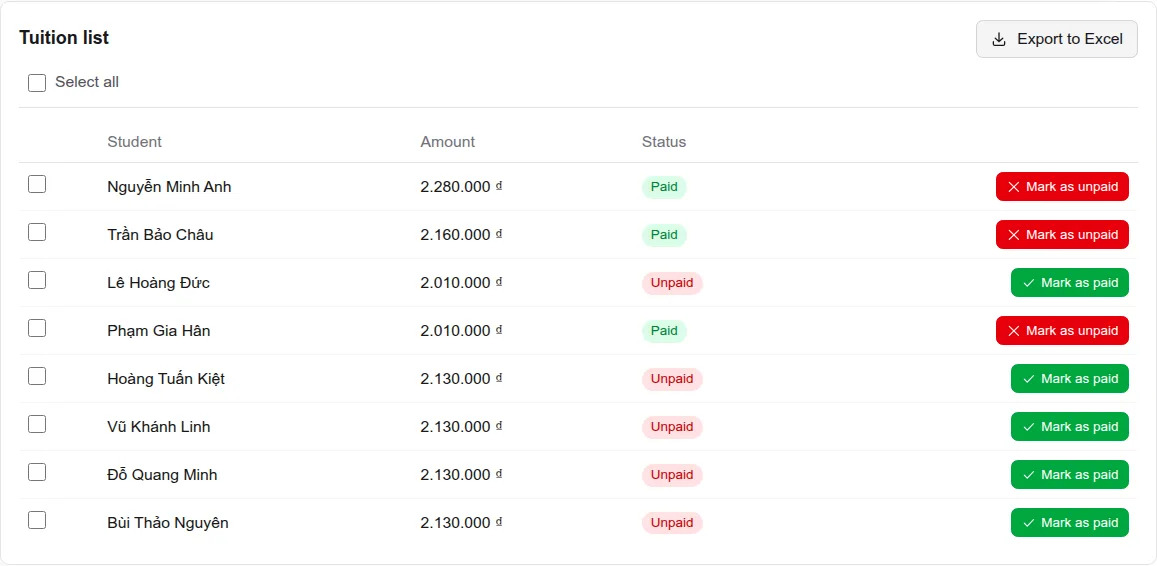The width and height of the screenshot is (1157, 566).
Task: Click the Student column header
Action: pyautogui.click(x=134, y=142)
